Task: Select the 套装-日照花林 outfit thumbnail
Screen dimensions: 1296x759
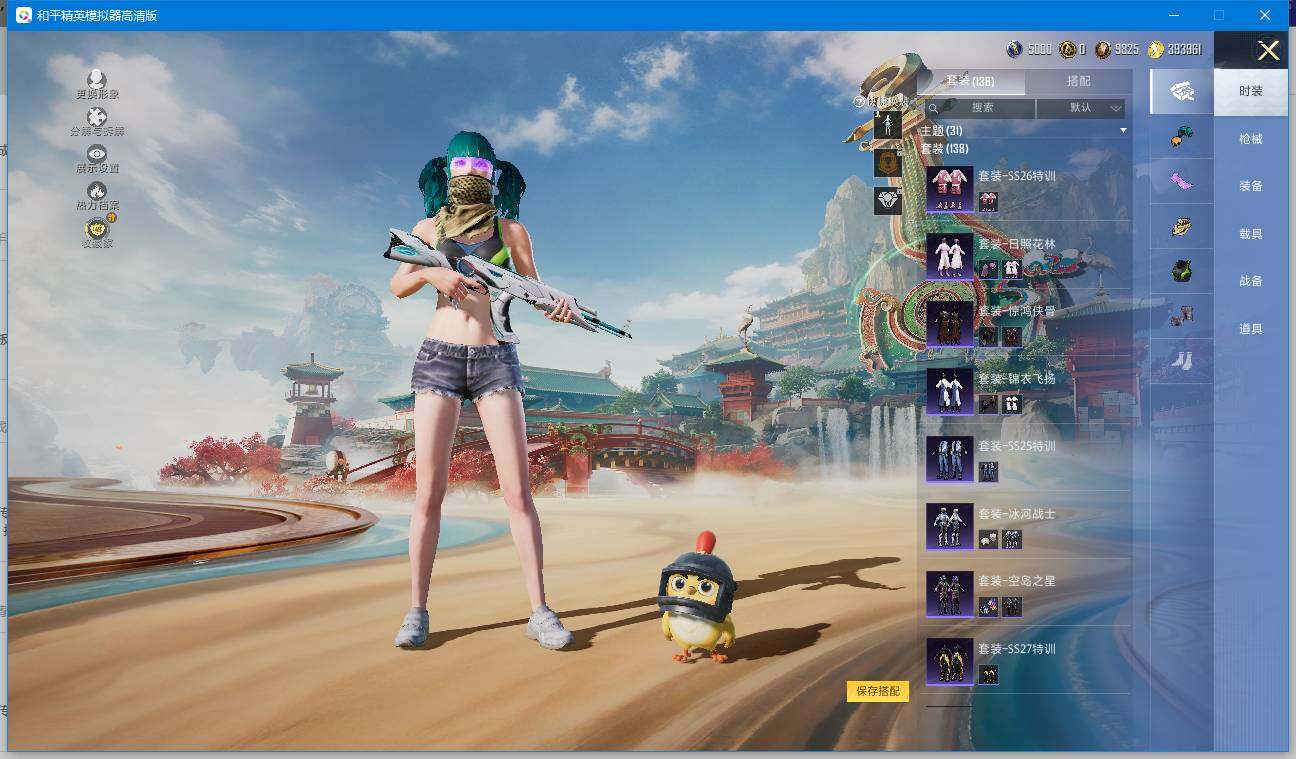Action: 950,256
